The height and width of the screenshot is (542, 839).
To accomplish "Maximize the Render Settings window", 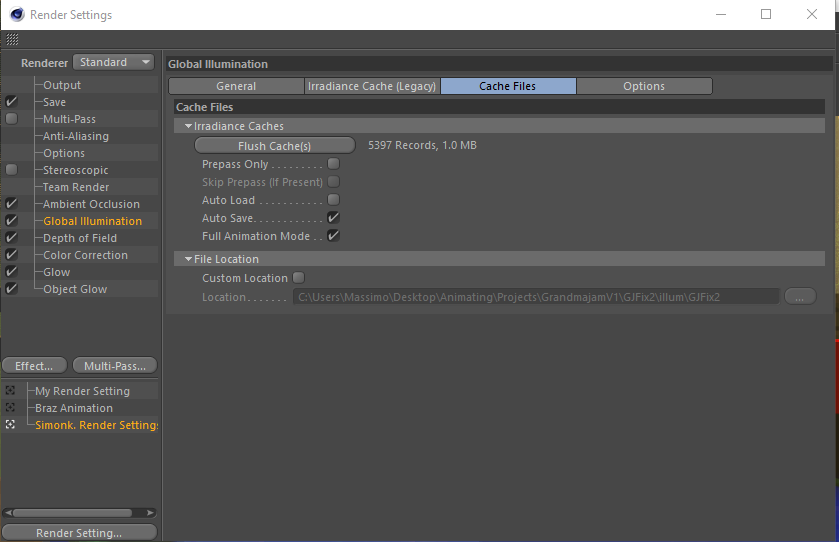I will 766,14.
